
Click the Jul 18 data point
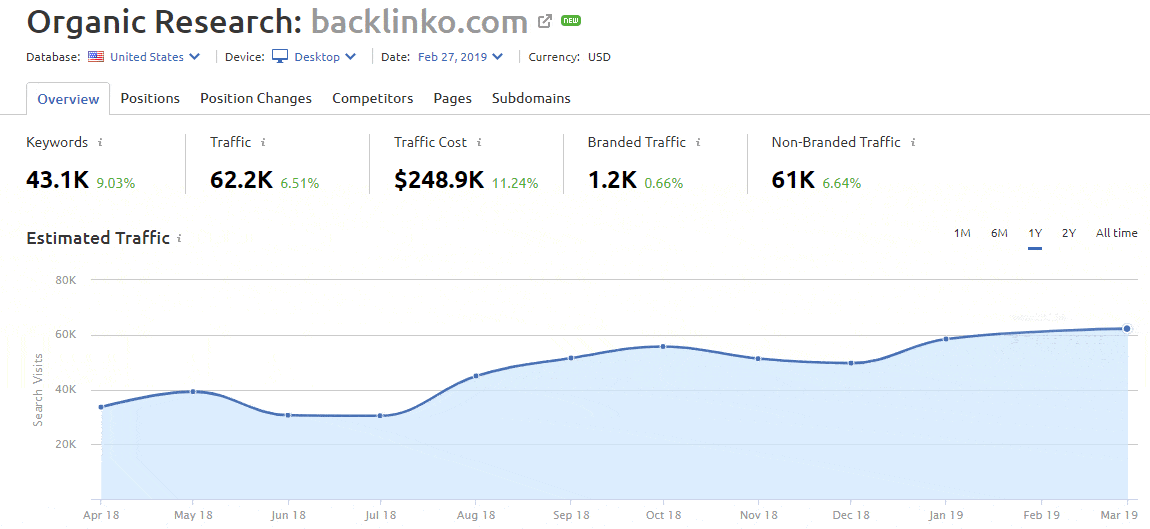(x=380, y=416)
